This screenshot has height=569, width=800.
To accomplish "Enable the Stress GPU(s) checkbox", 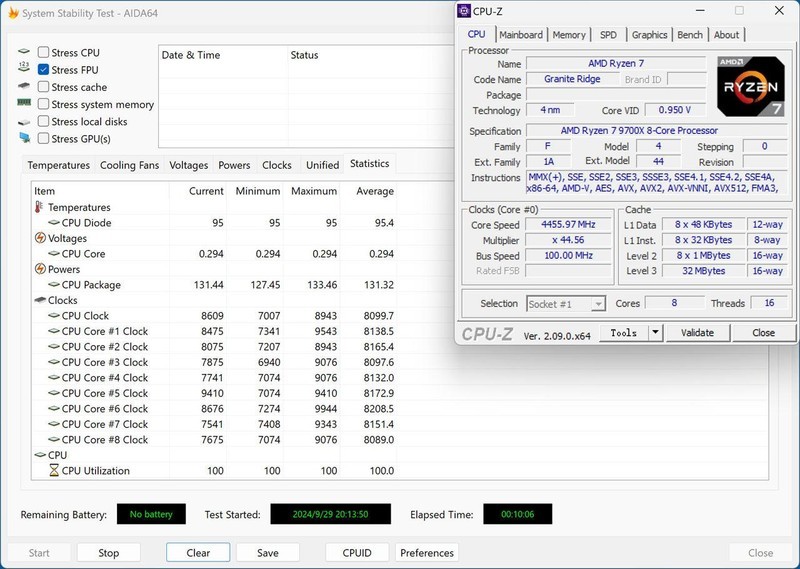I will tap(43, 139).
